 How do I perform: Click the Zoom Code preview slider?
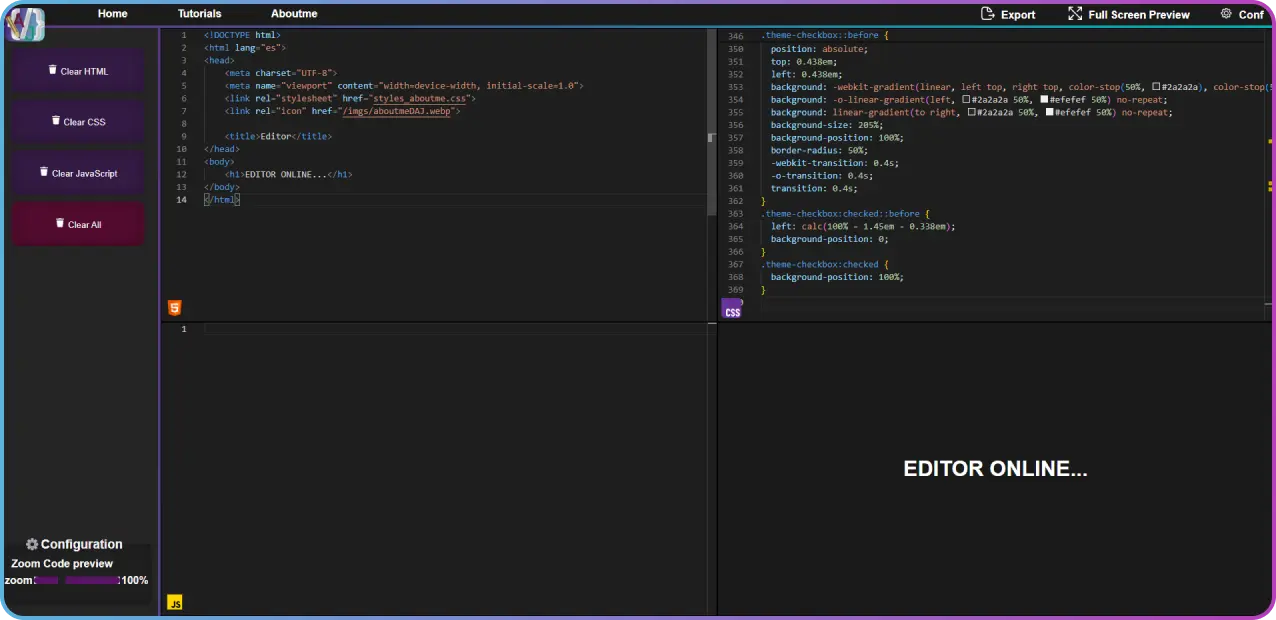[x=77, y=580]
